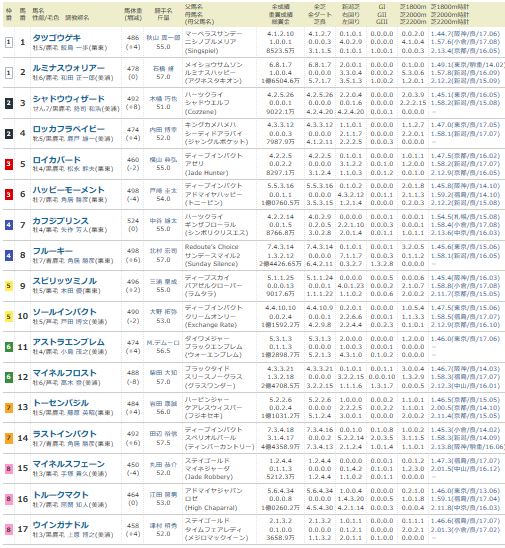Open the トルークマクト horse page
The image size is (505, 548).
(x=60, y=495)
